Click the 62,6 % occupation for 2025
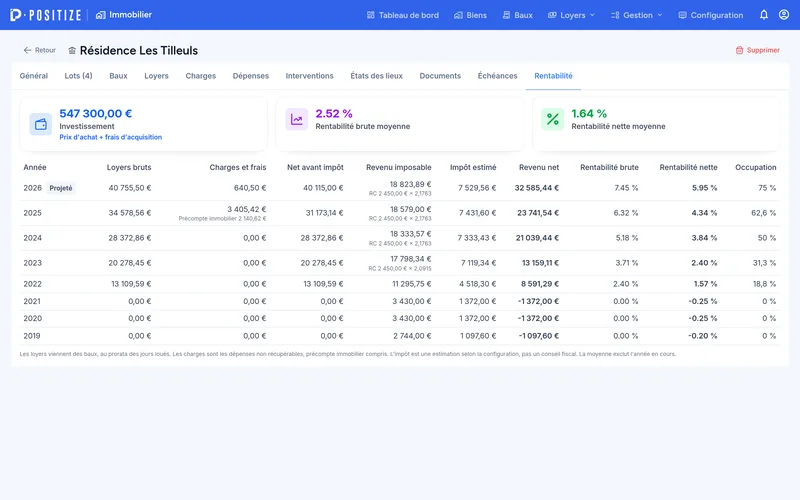Viewport: 800px width, 500px height. click(763, 213)
